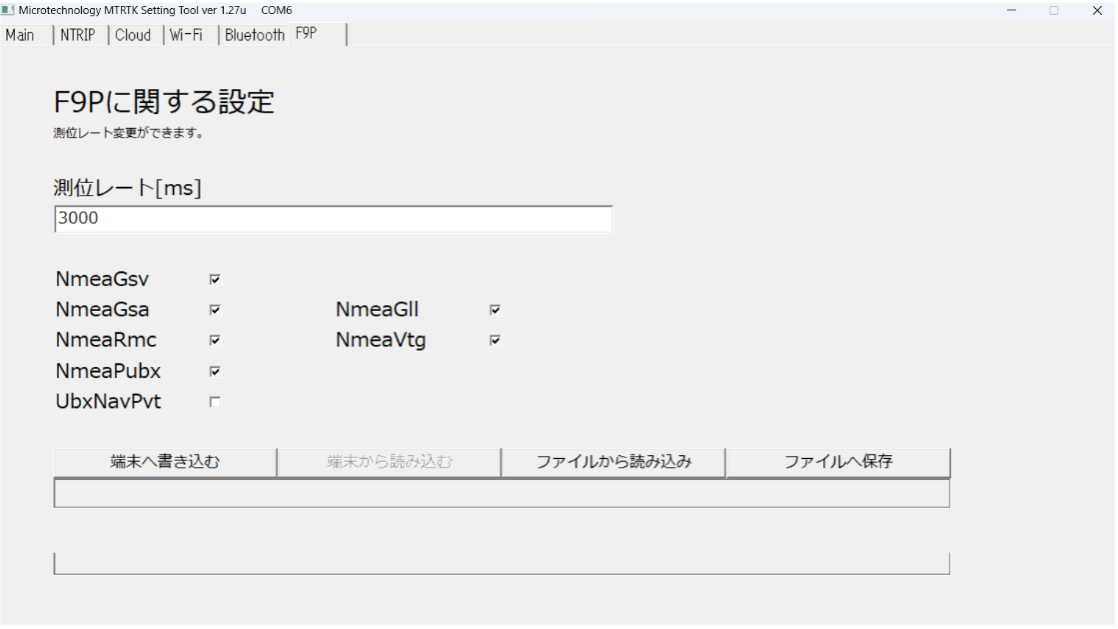The image size is (1118, 629).
Task: Click the MTRTK application icon in titlebar
Action: click(10, 8)
